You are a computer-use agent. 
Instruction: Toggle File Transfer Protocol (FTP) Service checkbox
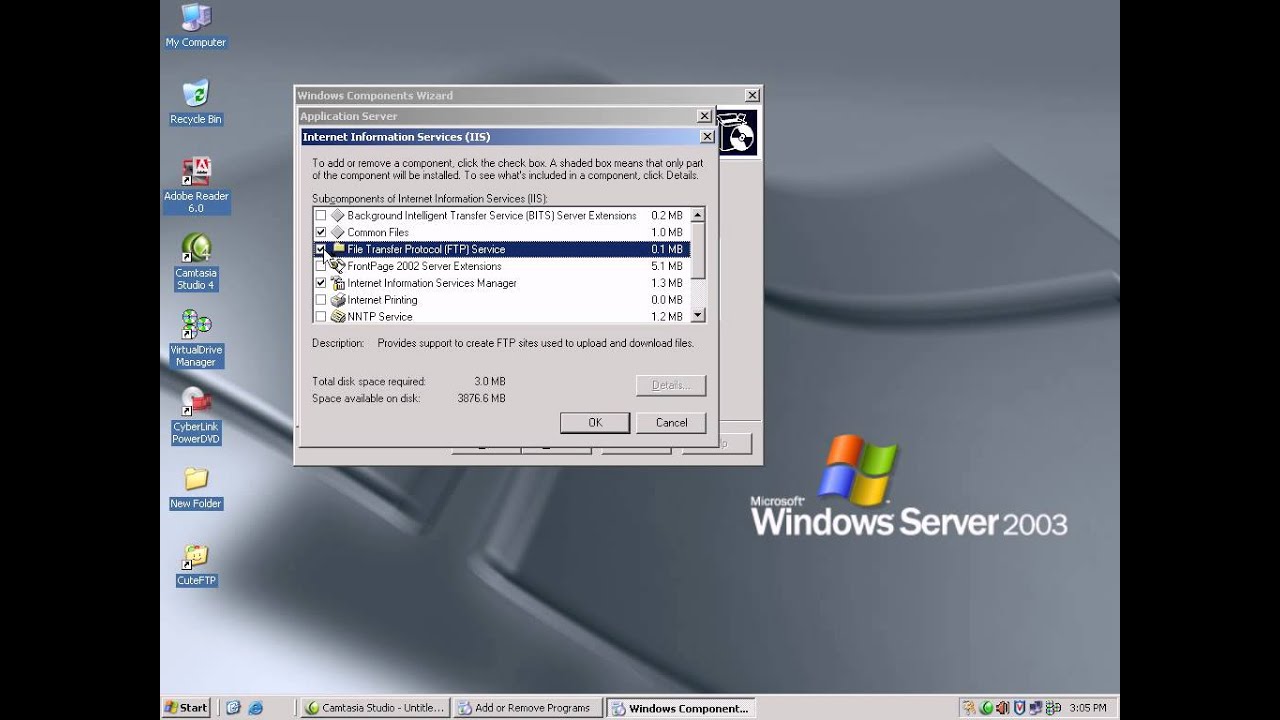321,249
